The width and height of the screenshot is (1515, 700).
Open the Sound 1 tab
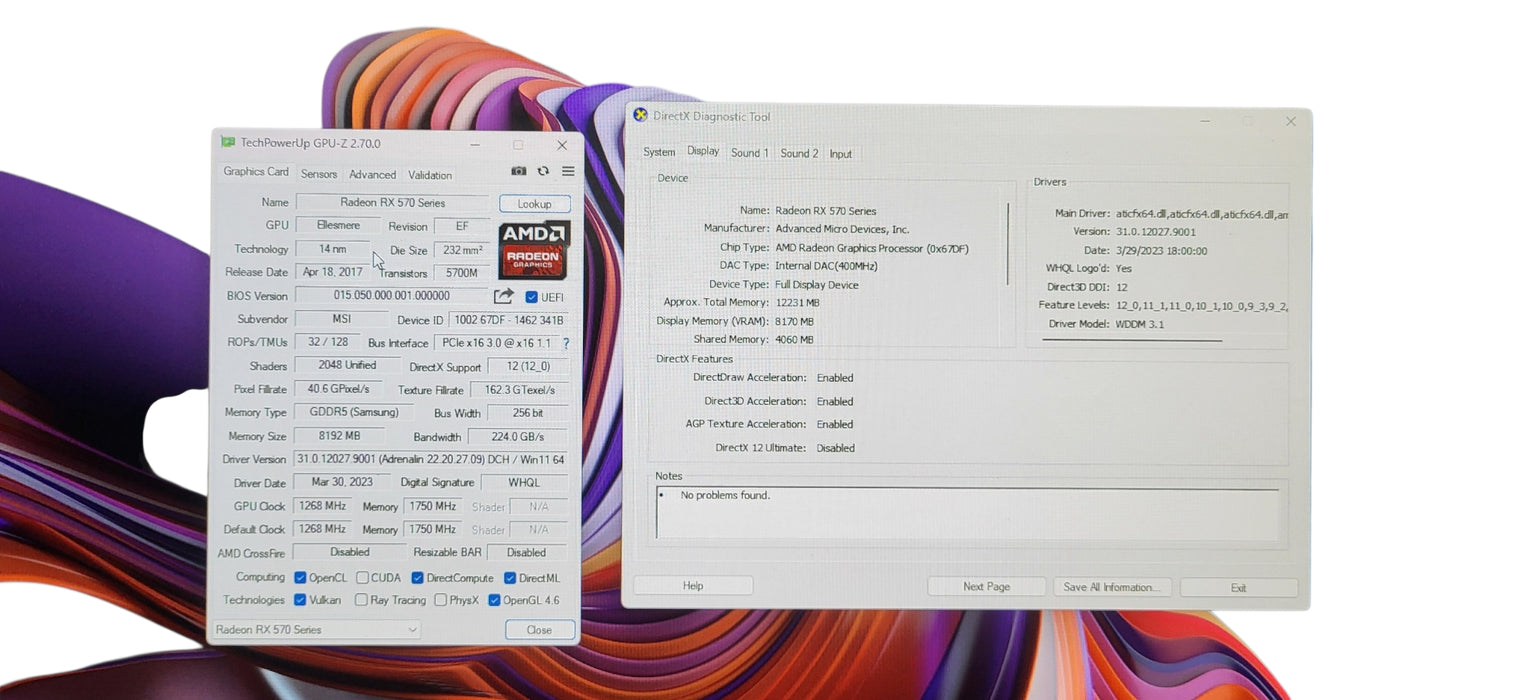point(750,153)
